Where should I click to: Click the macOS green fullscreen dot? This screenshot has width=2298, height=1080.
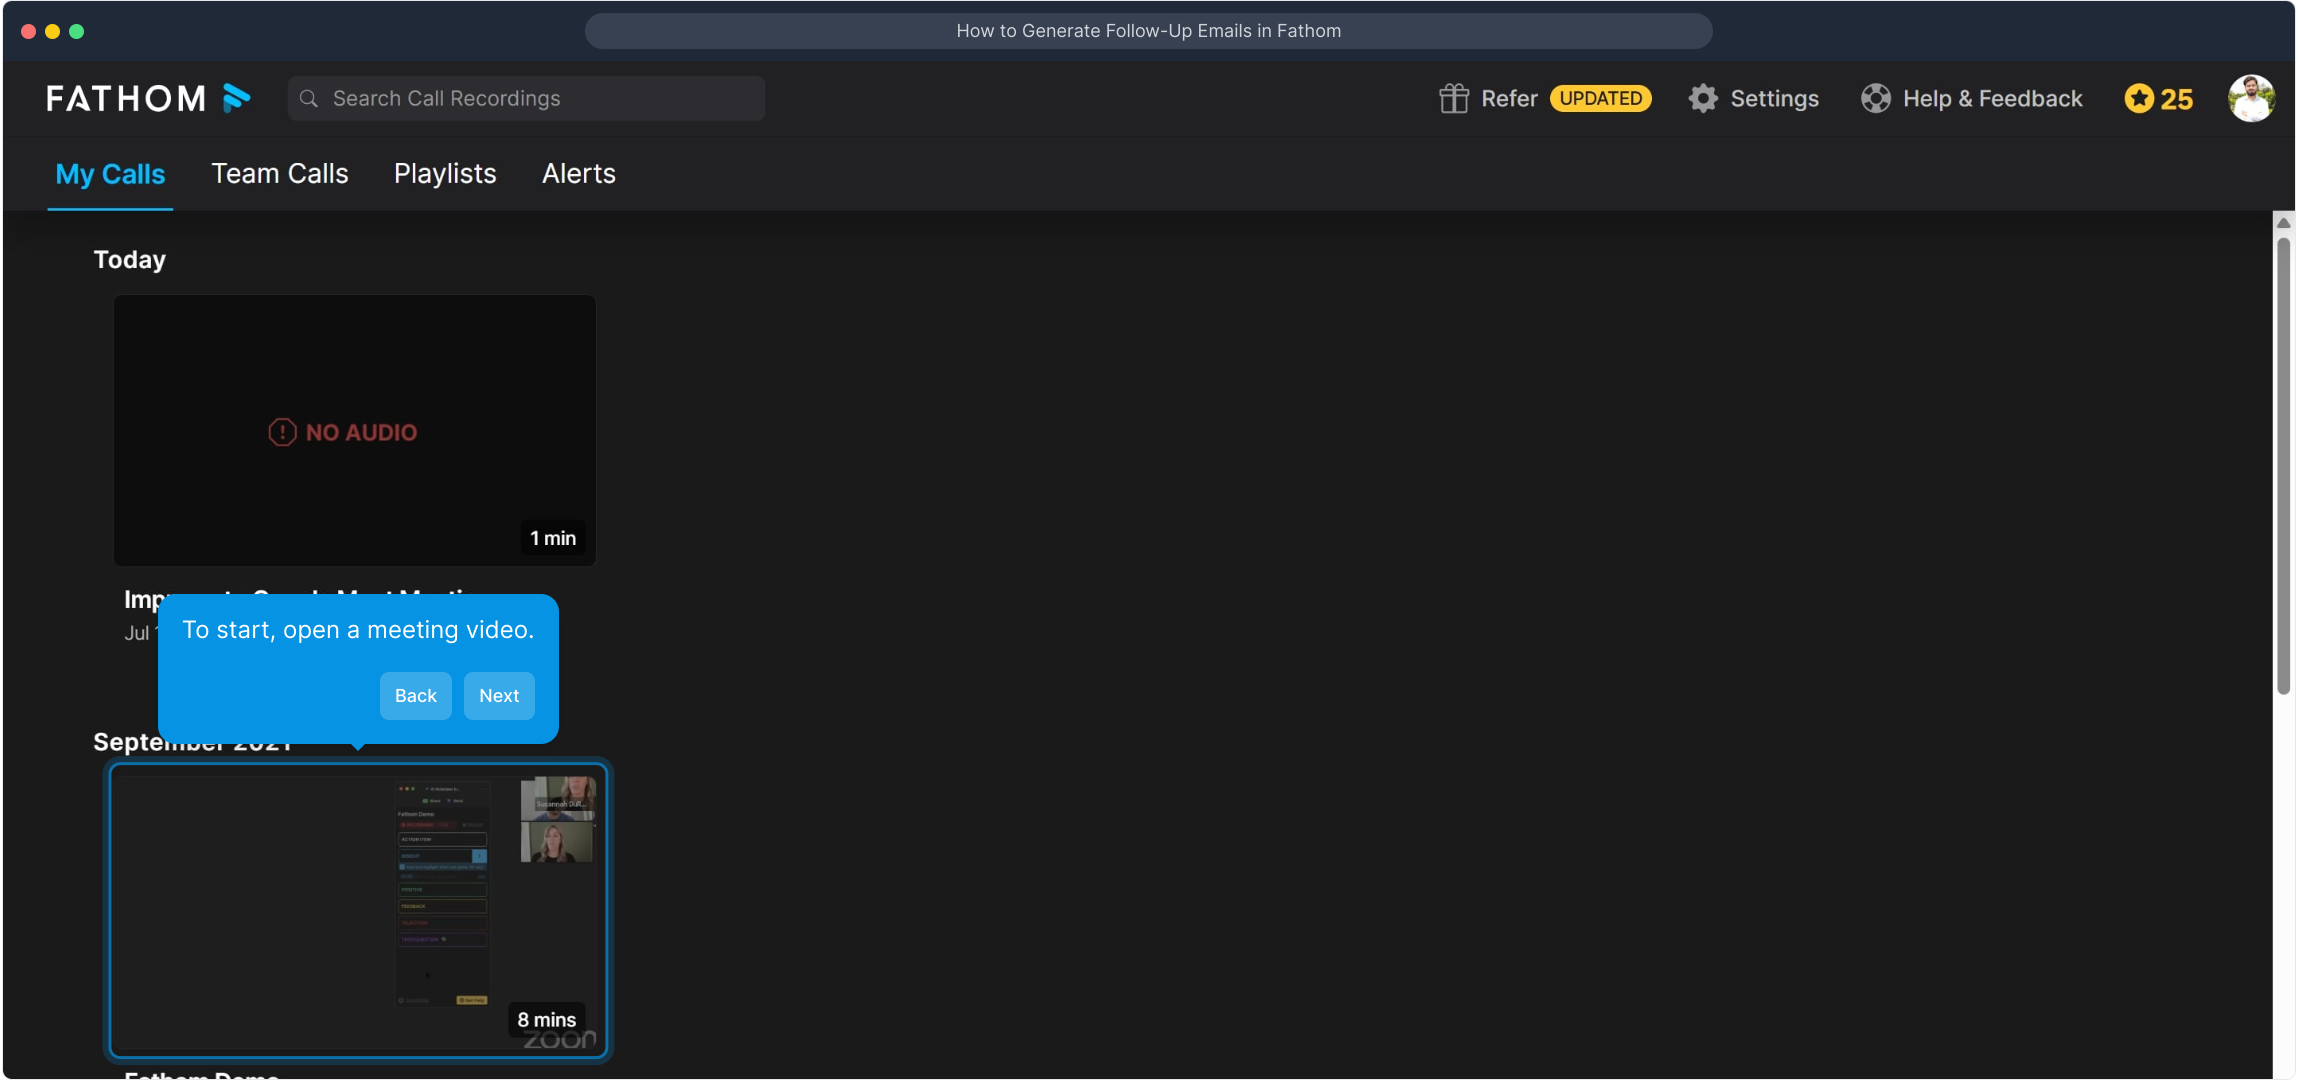[77, 31]
